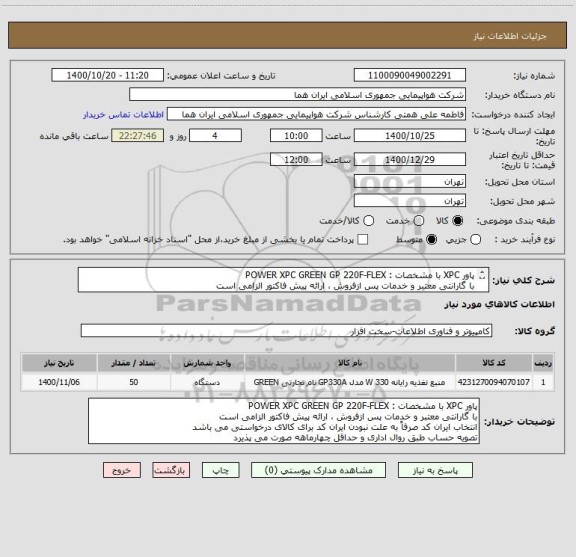576x557 pixels.
Task: Click the price validity time 12:00 field
Action: click(x=296, y=159)
